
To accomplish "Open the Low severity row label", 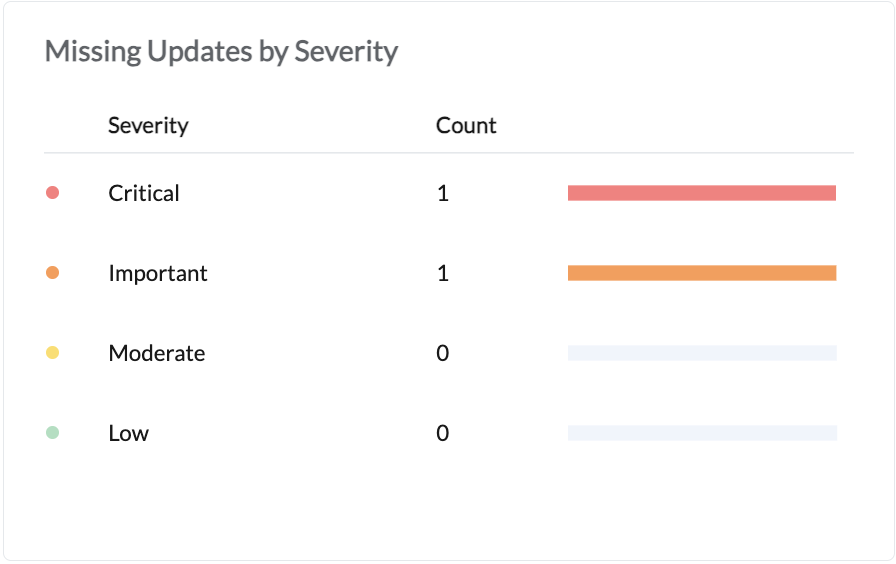I will (129, 433).
